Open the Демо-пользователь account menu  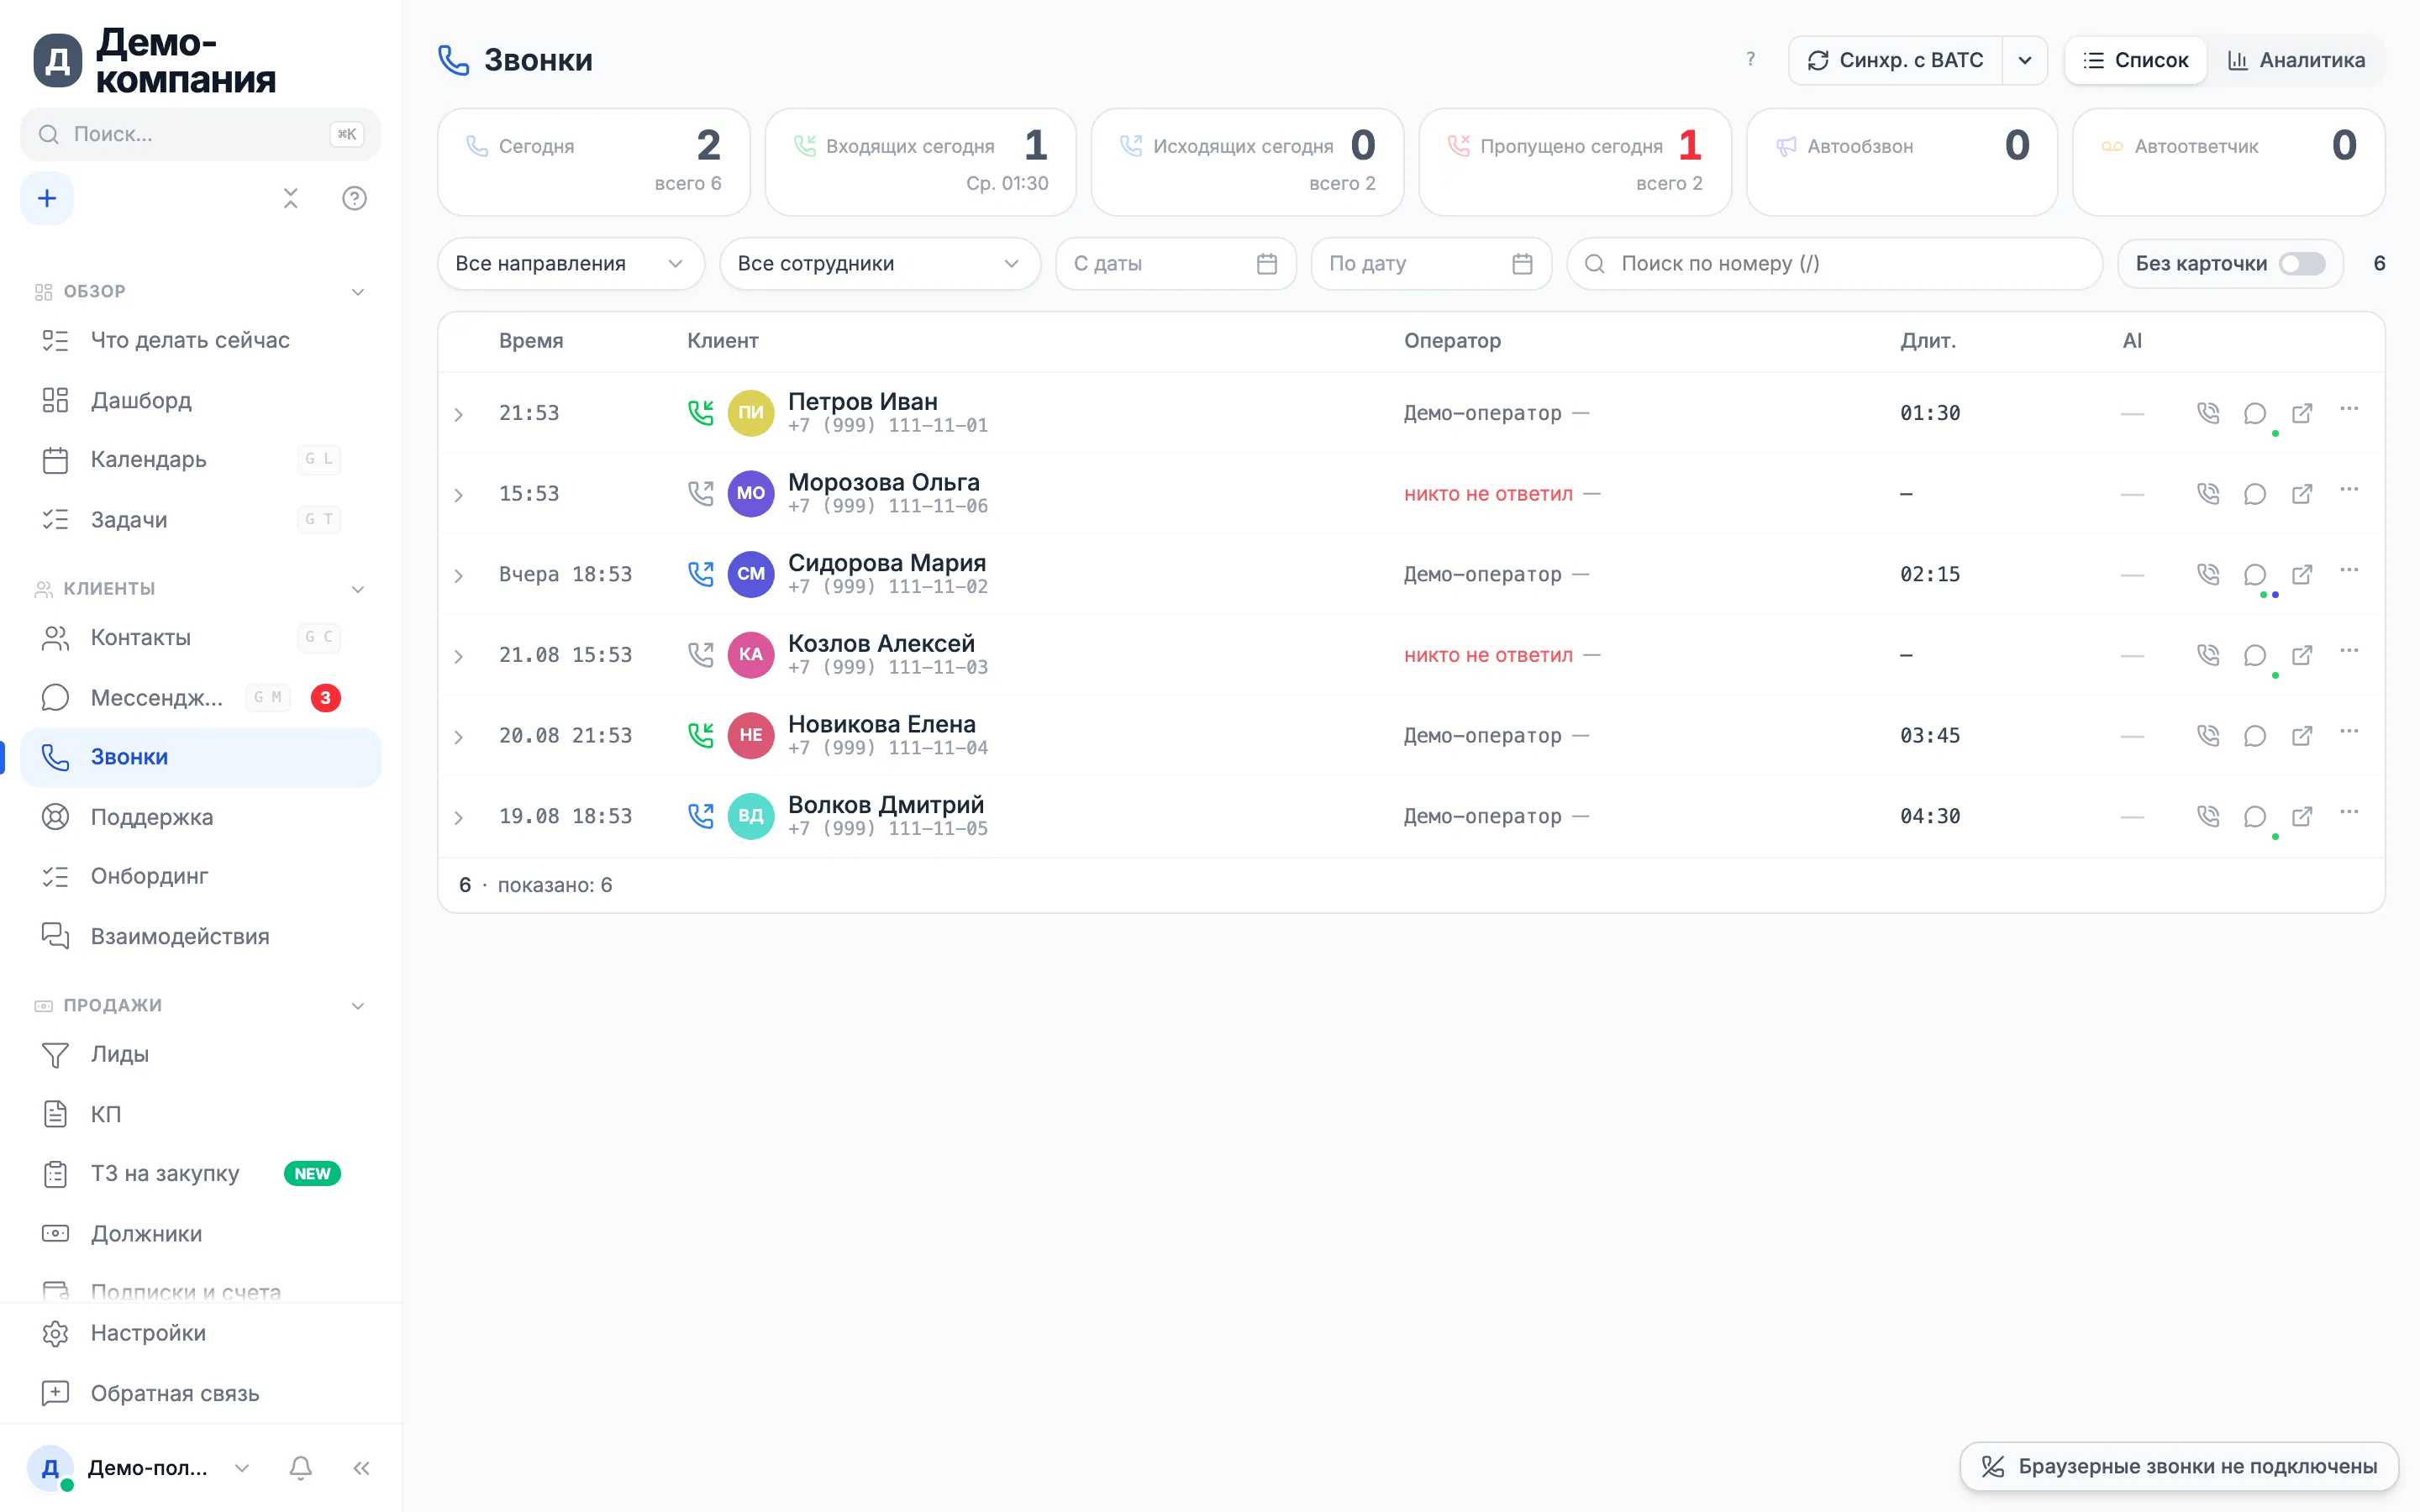(x=139, y=1467)
